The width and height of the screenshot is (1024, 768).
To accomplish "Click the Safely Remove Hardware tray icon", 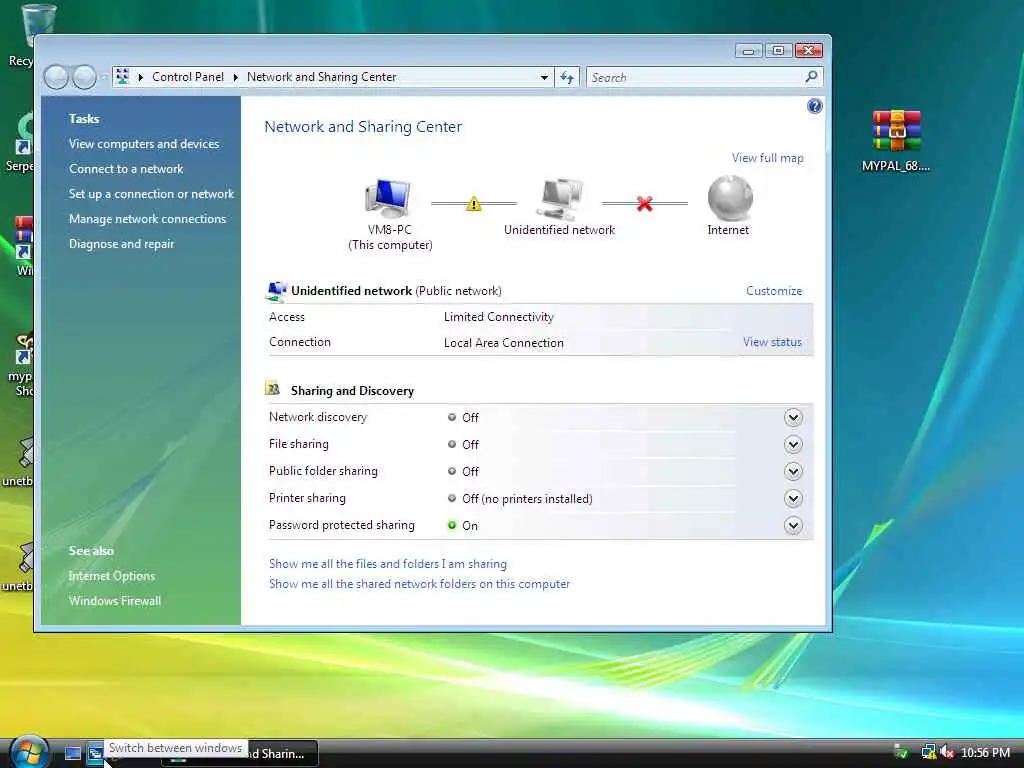I will click(x=901, y=752).
